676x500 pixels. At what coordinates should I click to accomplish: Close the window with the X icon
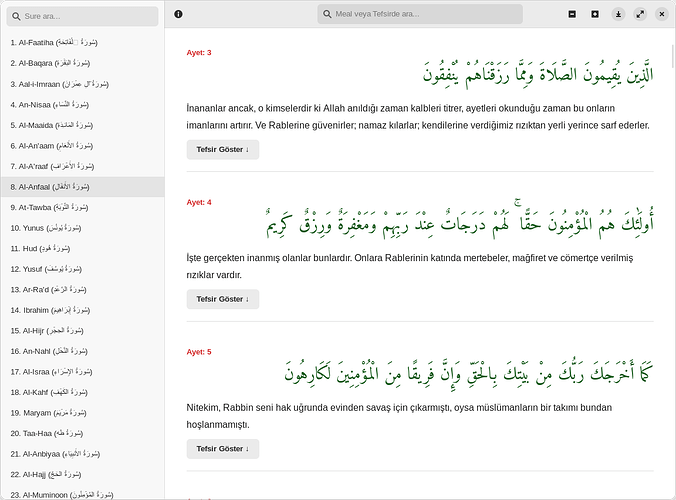click(661, 14)
